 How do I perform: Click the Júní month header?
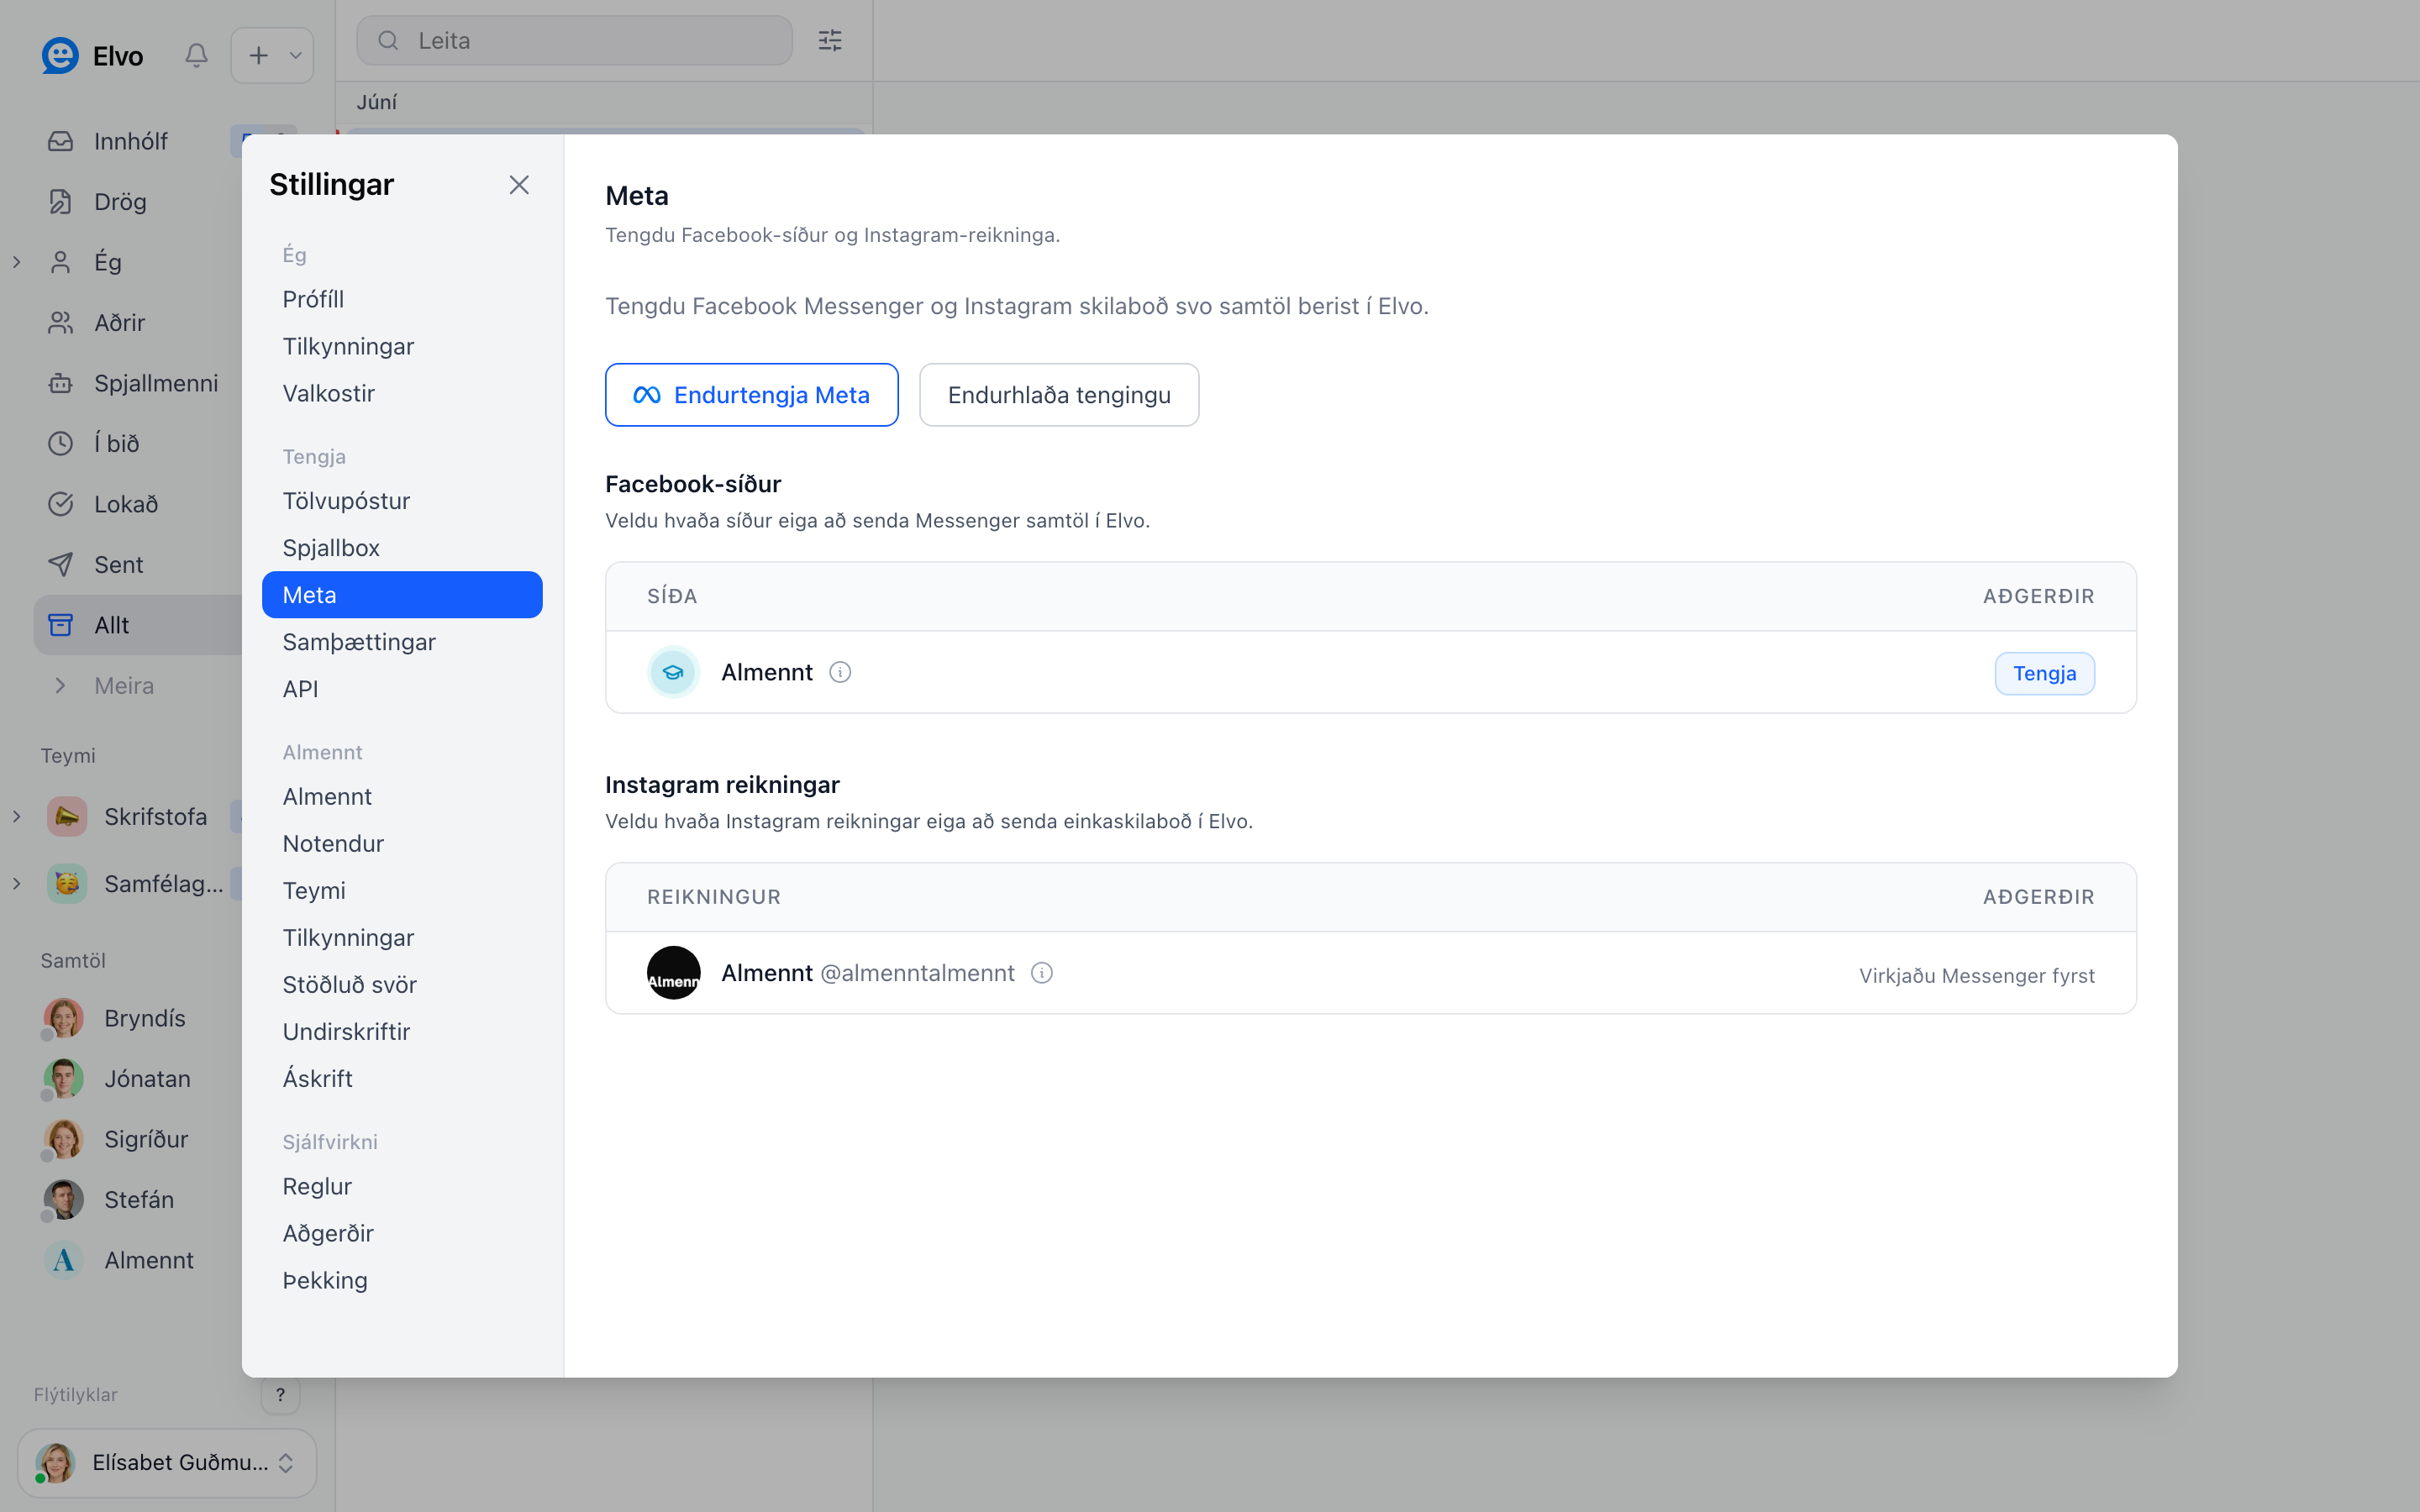tap(377, 102)
